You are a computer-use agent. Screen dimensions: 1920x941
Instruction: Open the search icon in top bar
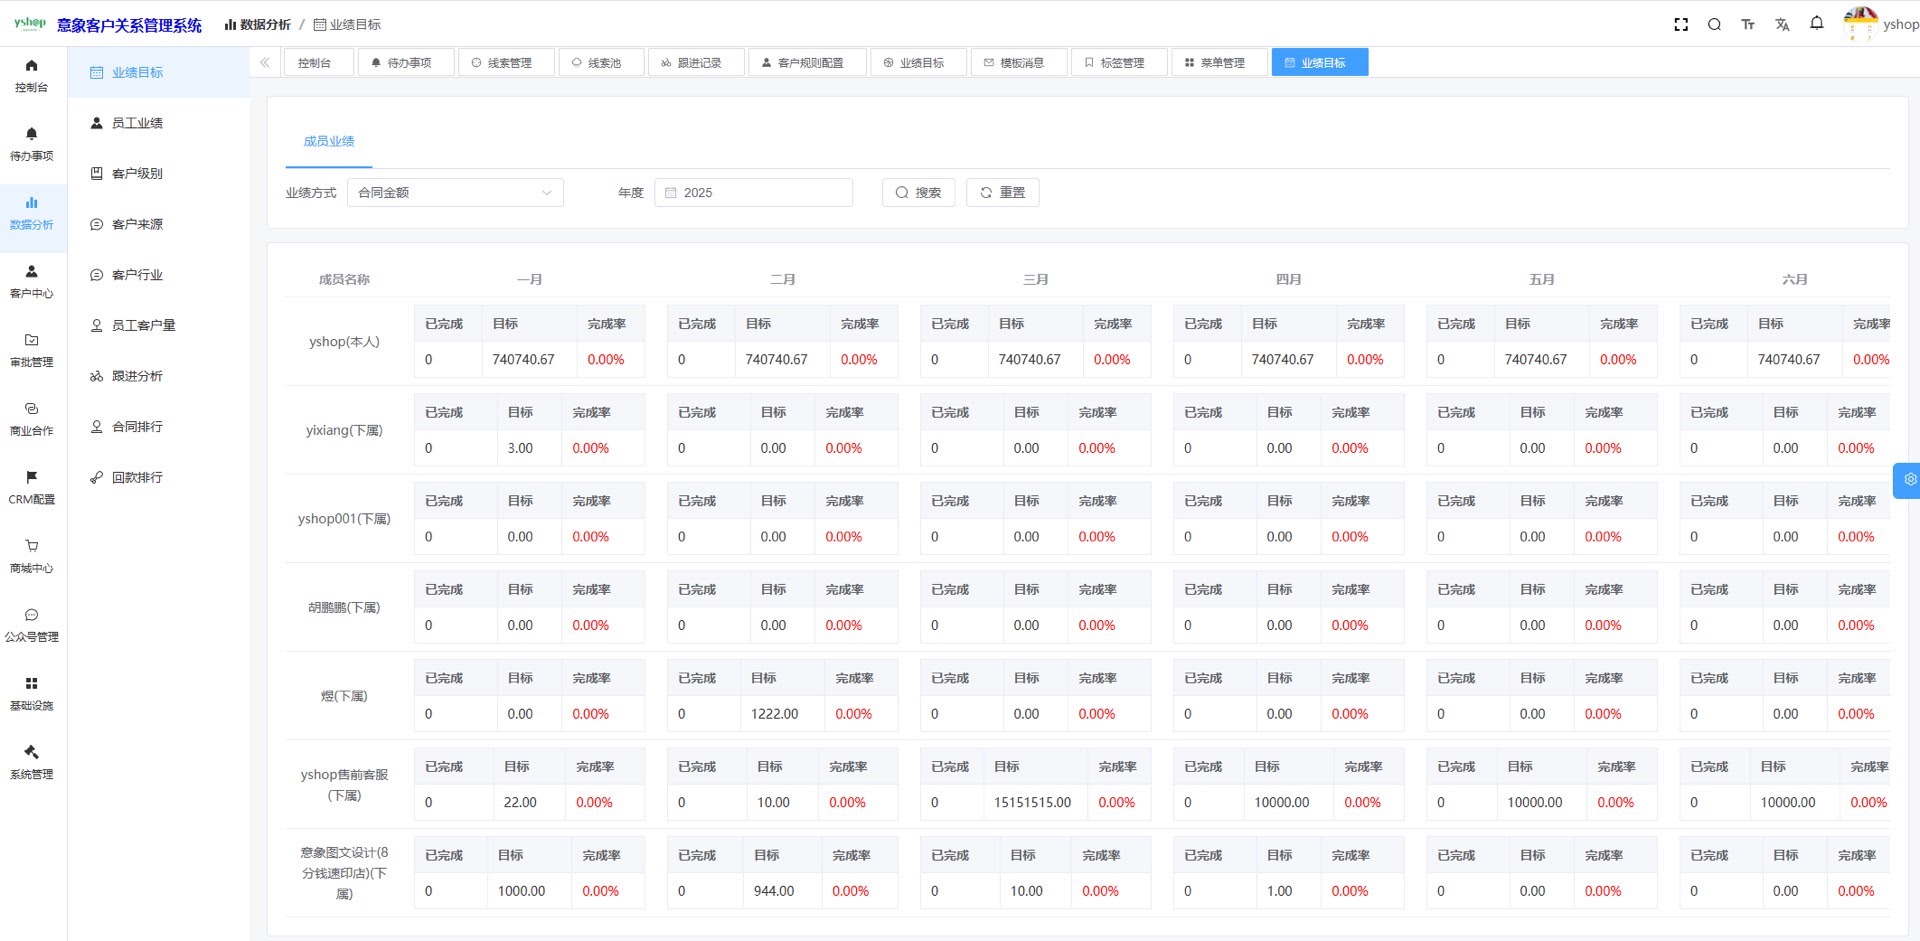[x=1714, y=25]
